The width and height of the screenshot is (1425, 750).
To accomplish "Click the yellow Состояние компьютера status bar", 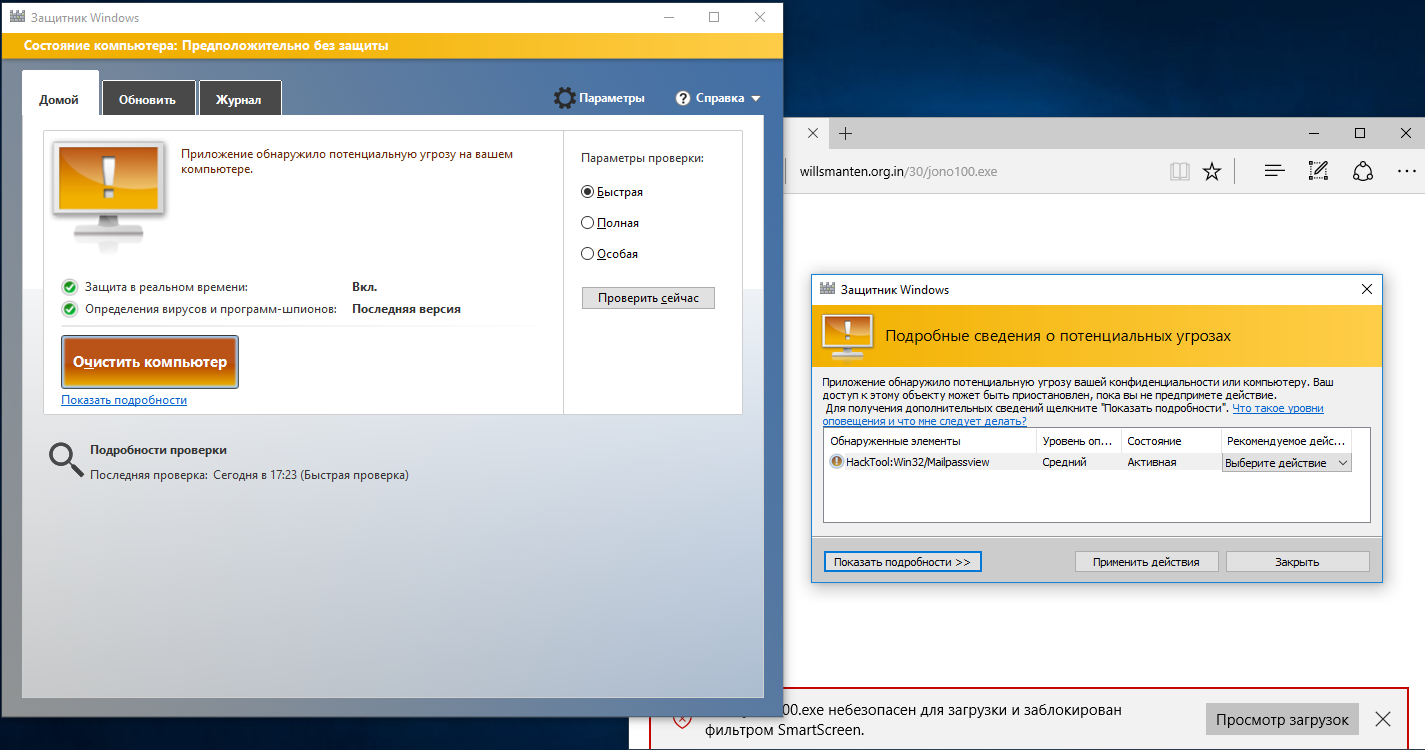I will pyautogui.click(x=391, y=45).
